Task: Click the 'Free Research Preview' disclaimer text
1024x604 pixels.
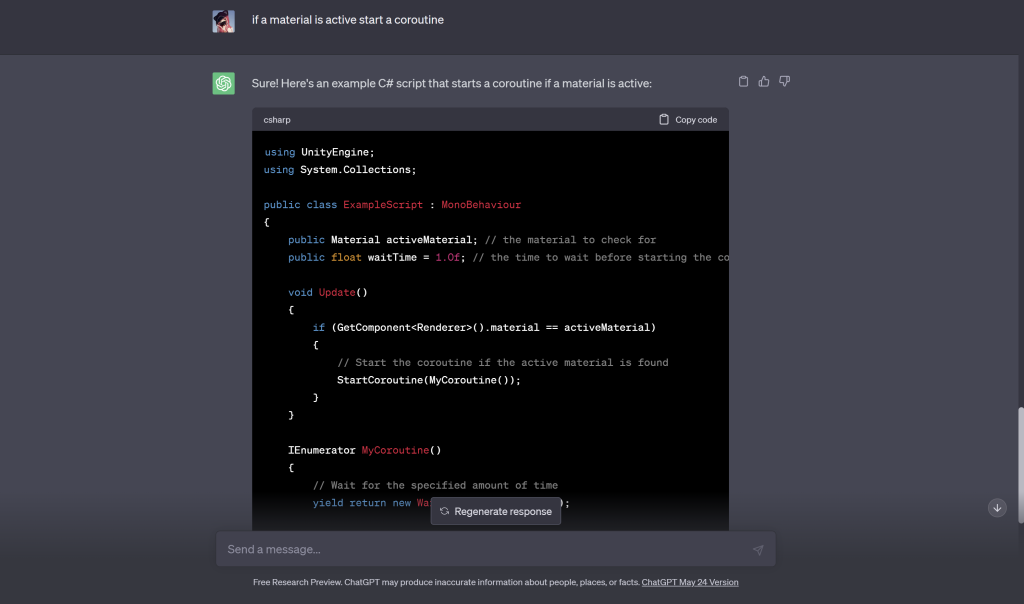Action: [446, 582]
